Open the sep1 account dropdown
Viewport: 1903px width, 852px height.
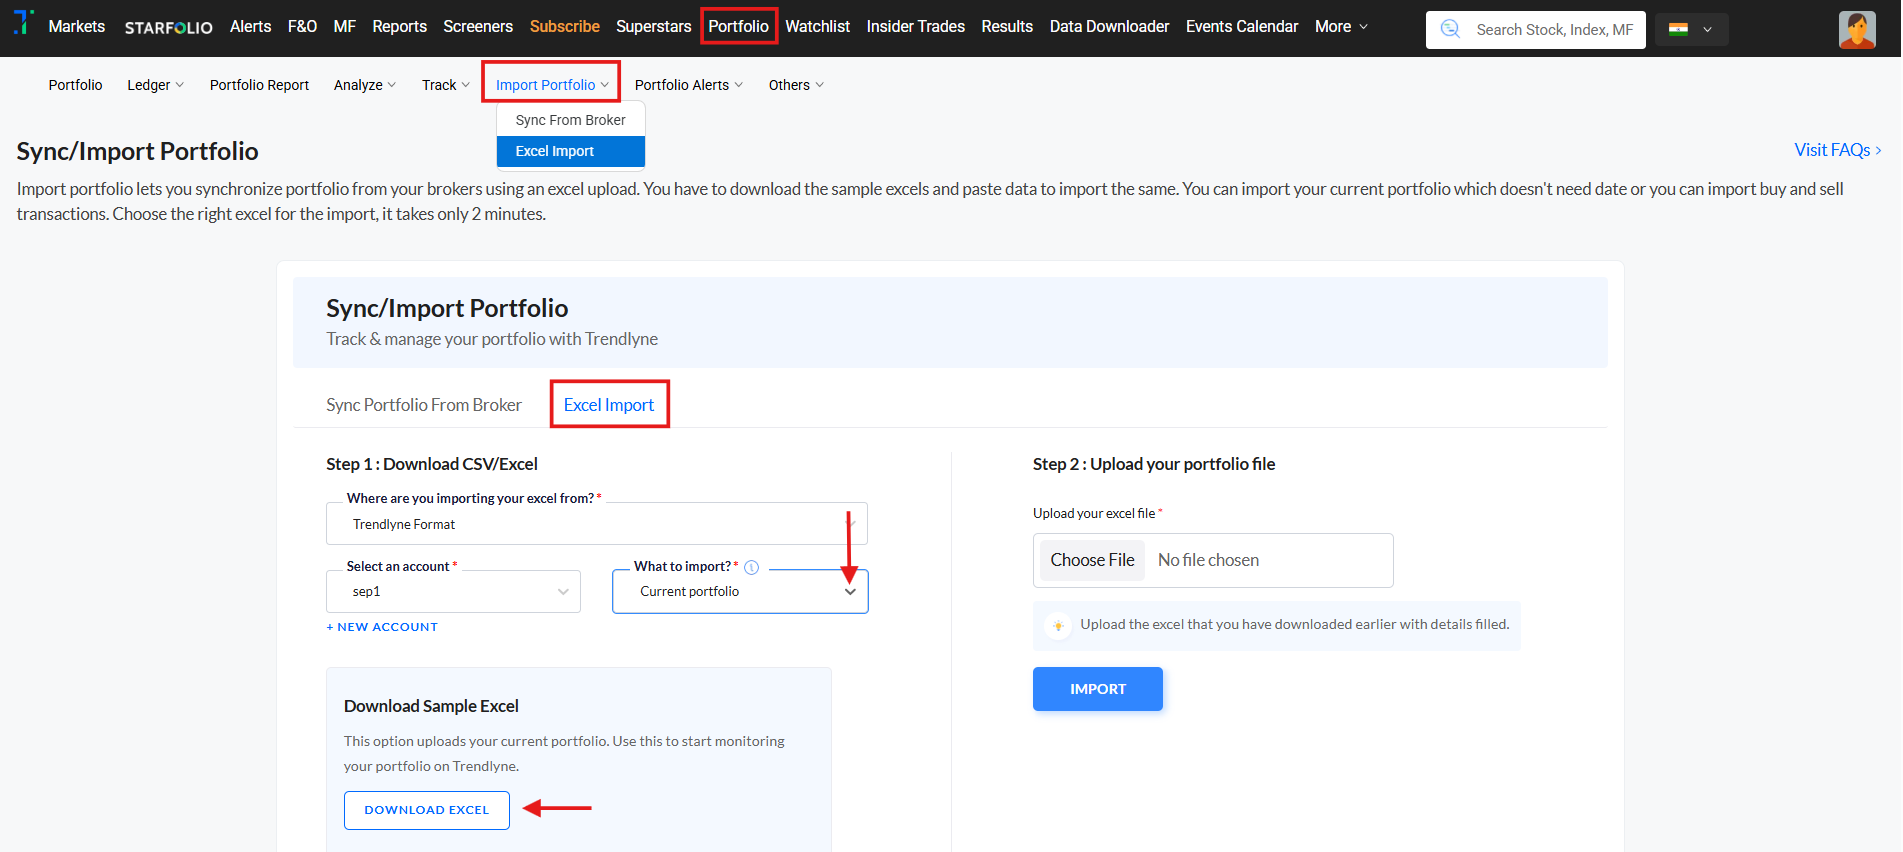pyautogui.click(x=453, y=592)
